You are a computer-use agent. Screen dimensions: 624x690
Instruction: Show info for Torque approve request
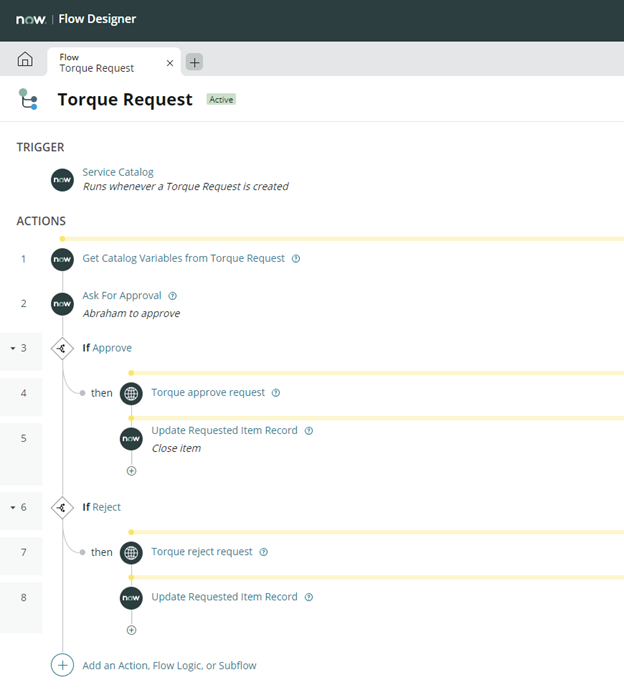276,393
